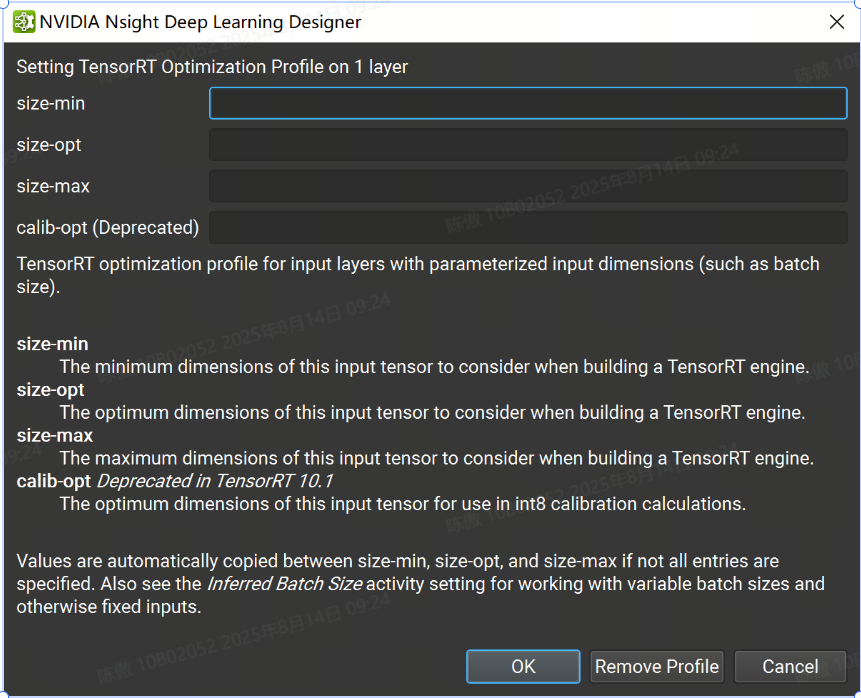Select the bold "size-min" heading in the help text
The width and height of the screenshot is (861, 698).
click(52, 344)
